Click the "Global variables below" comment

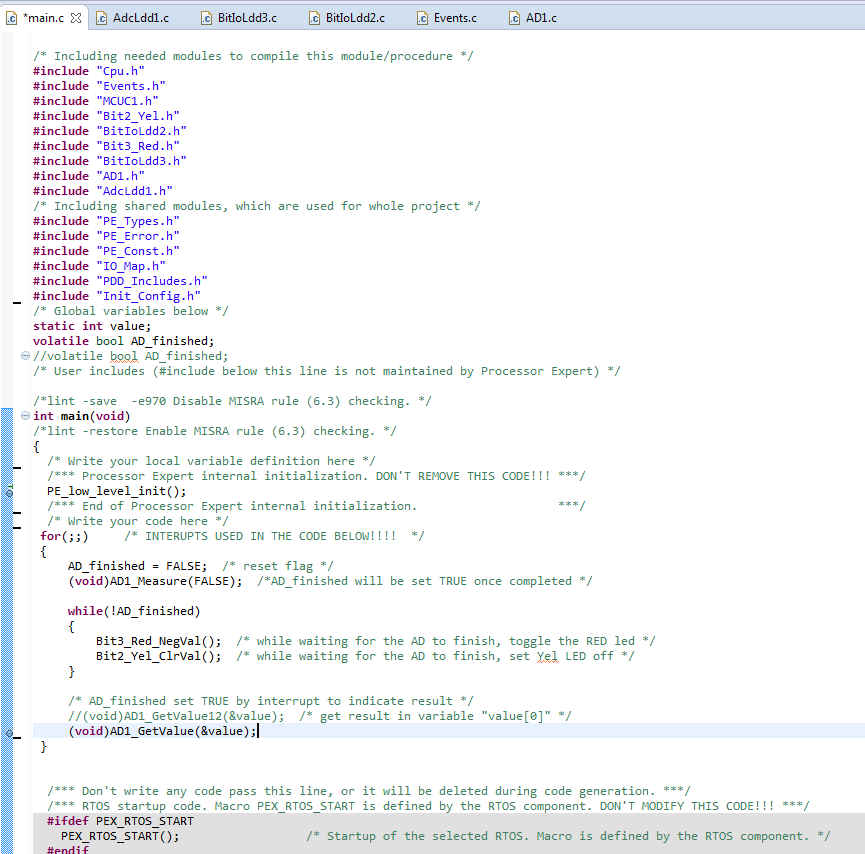(x=131, y=311)
